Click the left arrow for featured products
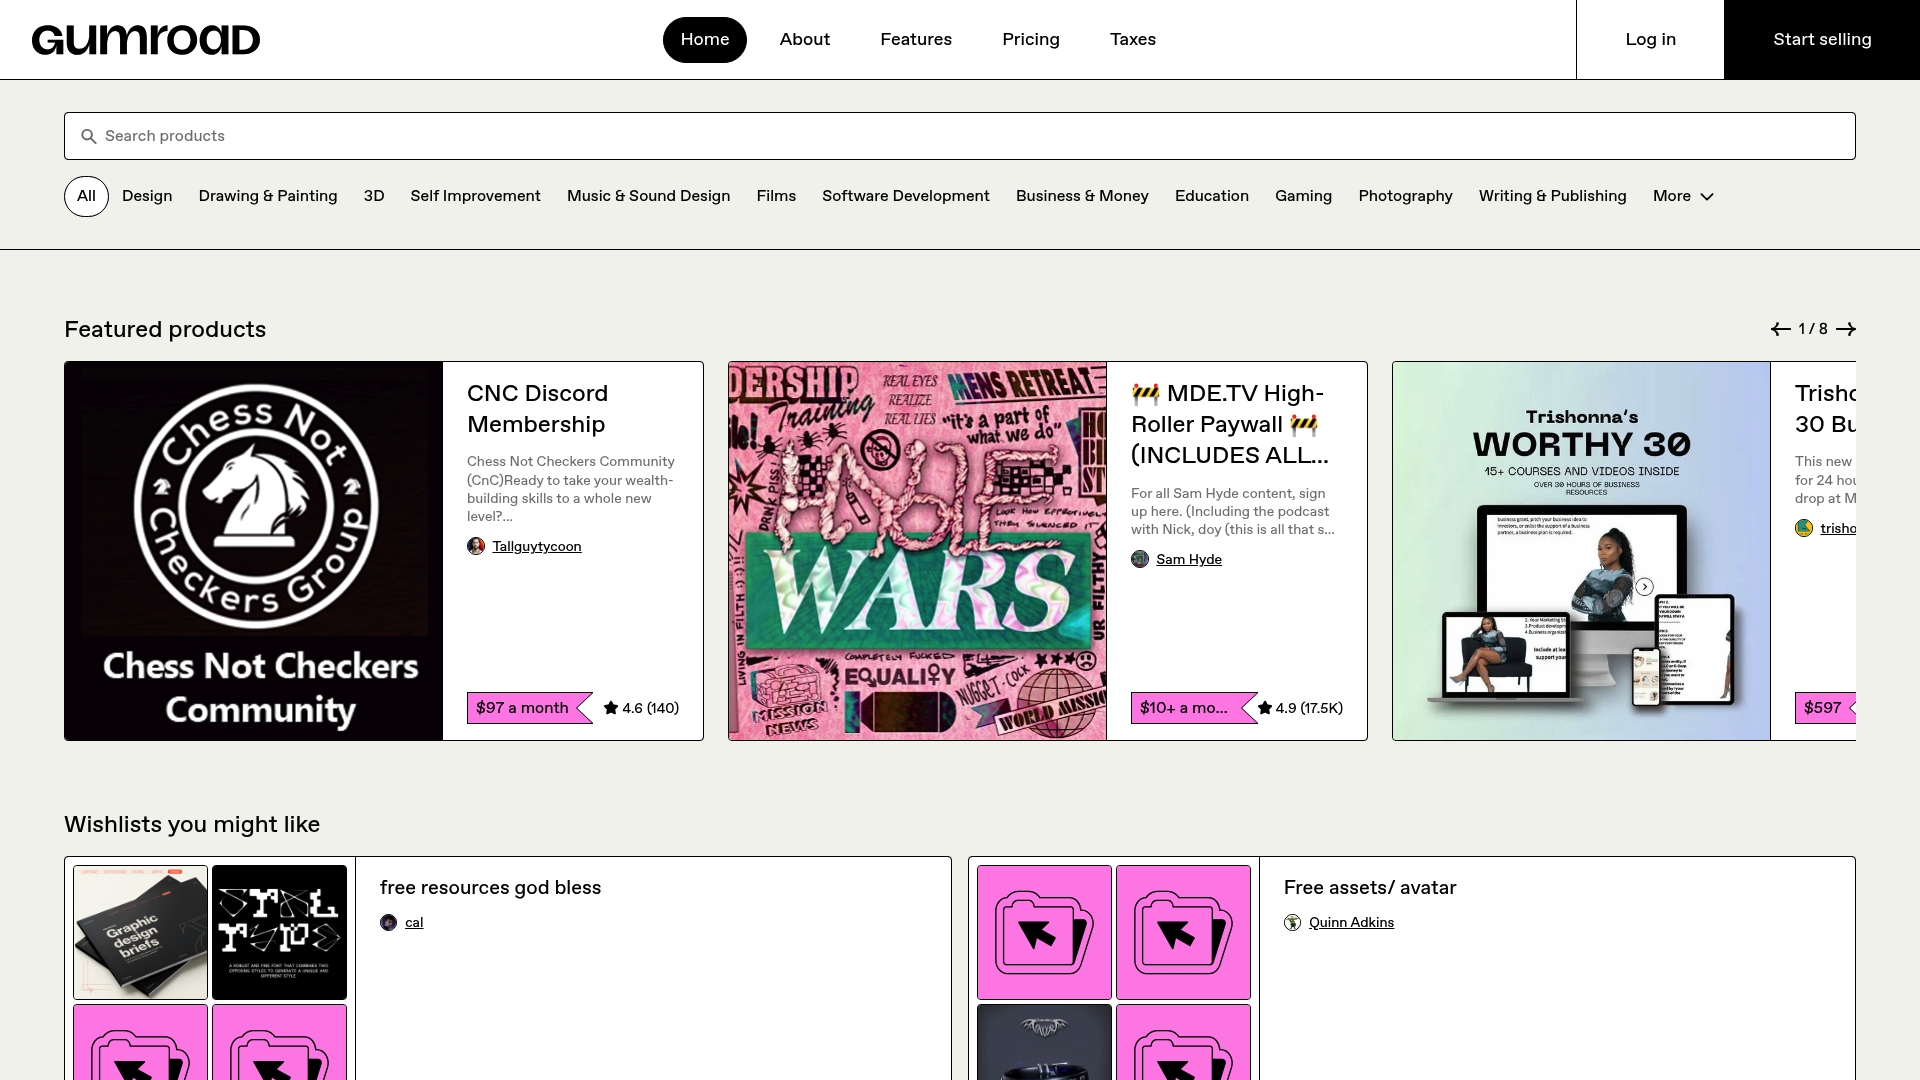 [x=1780, y=329]
